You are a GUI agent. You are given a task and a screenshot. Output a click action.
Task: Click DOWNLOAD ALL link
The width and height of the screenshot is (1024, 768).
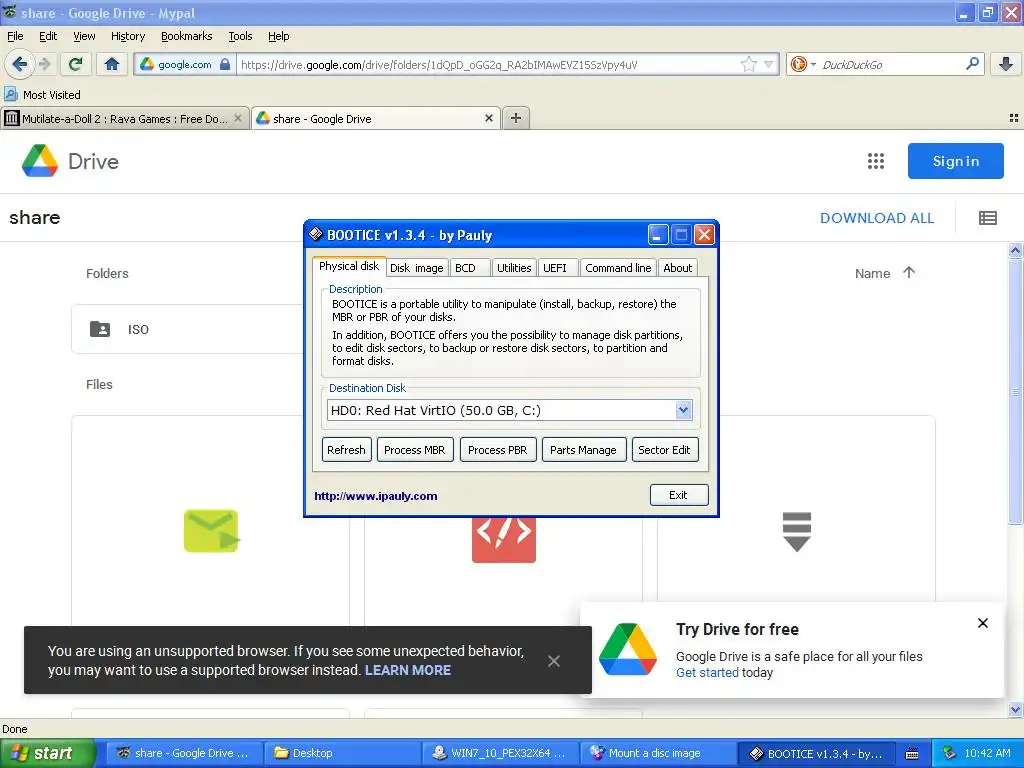click(x=877, y=218)
